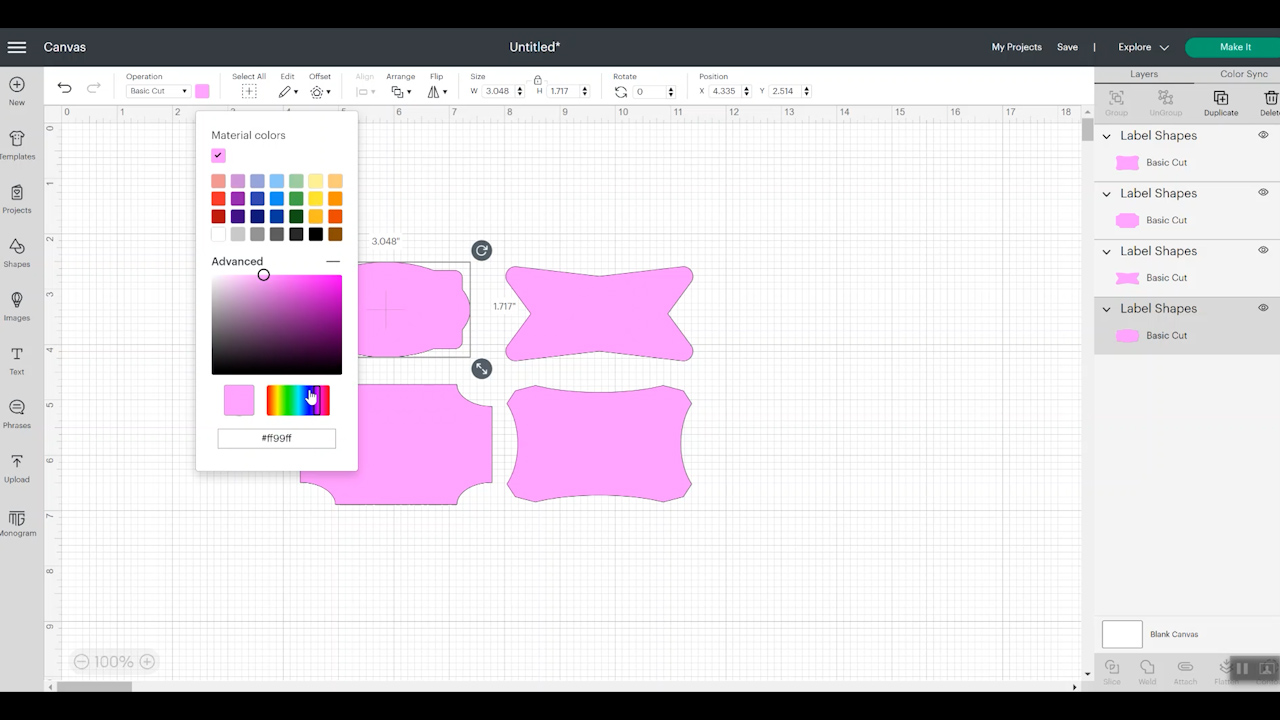Click the hex color code field
This screenshot has width=1280, height=720.
(x=277, y=438)
